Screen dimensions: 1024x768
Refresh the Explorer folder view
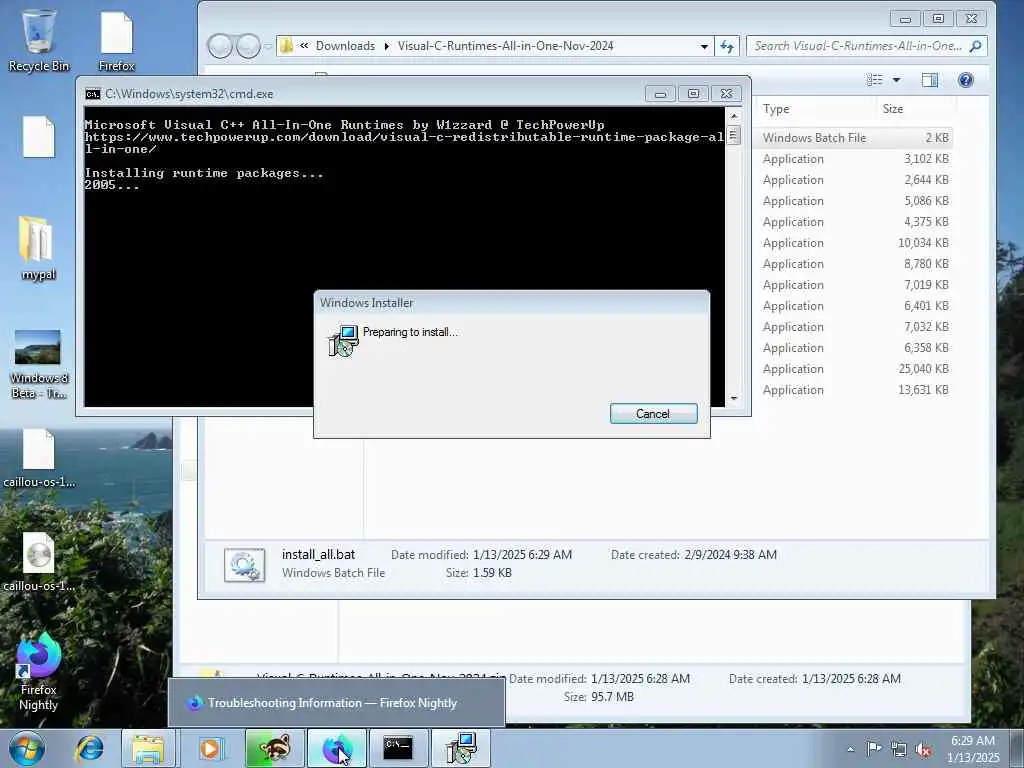(x=727, y=46)
